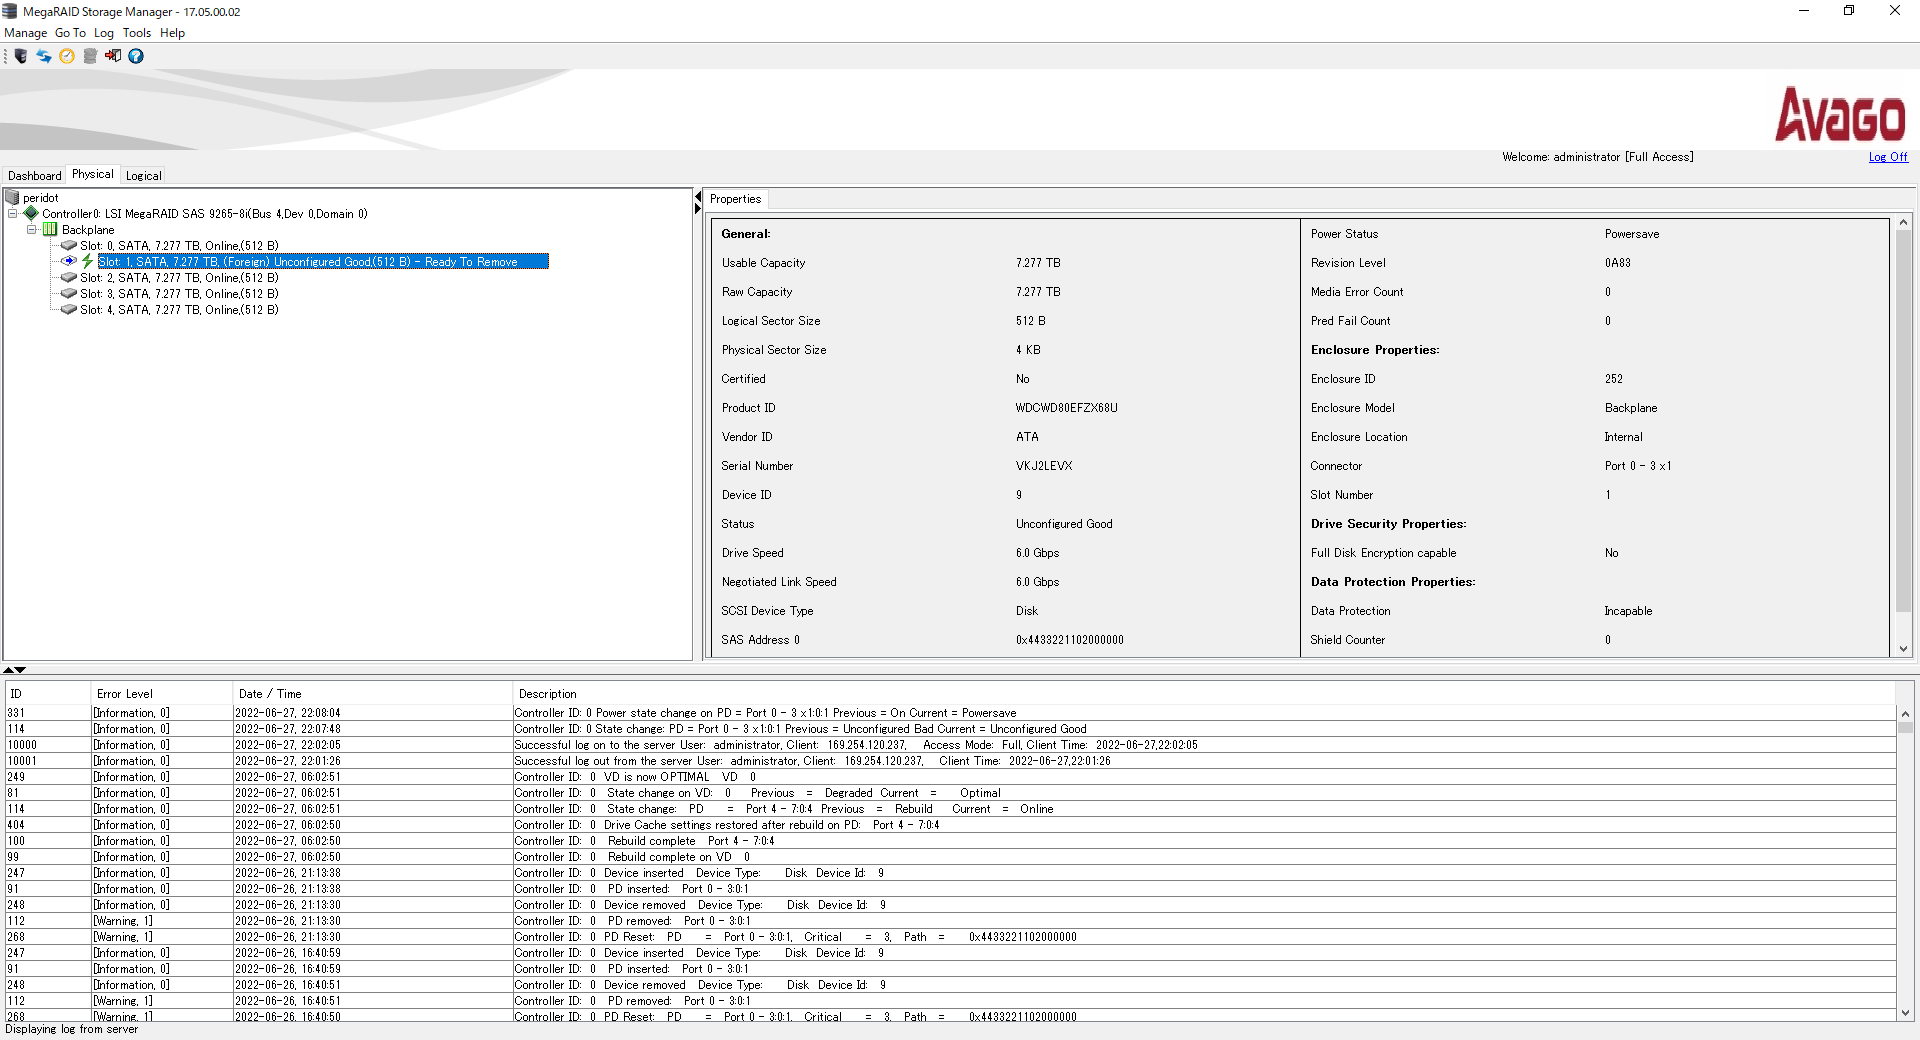
Task: Select log row 404 Drive Cache settings restored
Action: tap(950, 825)
